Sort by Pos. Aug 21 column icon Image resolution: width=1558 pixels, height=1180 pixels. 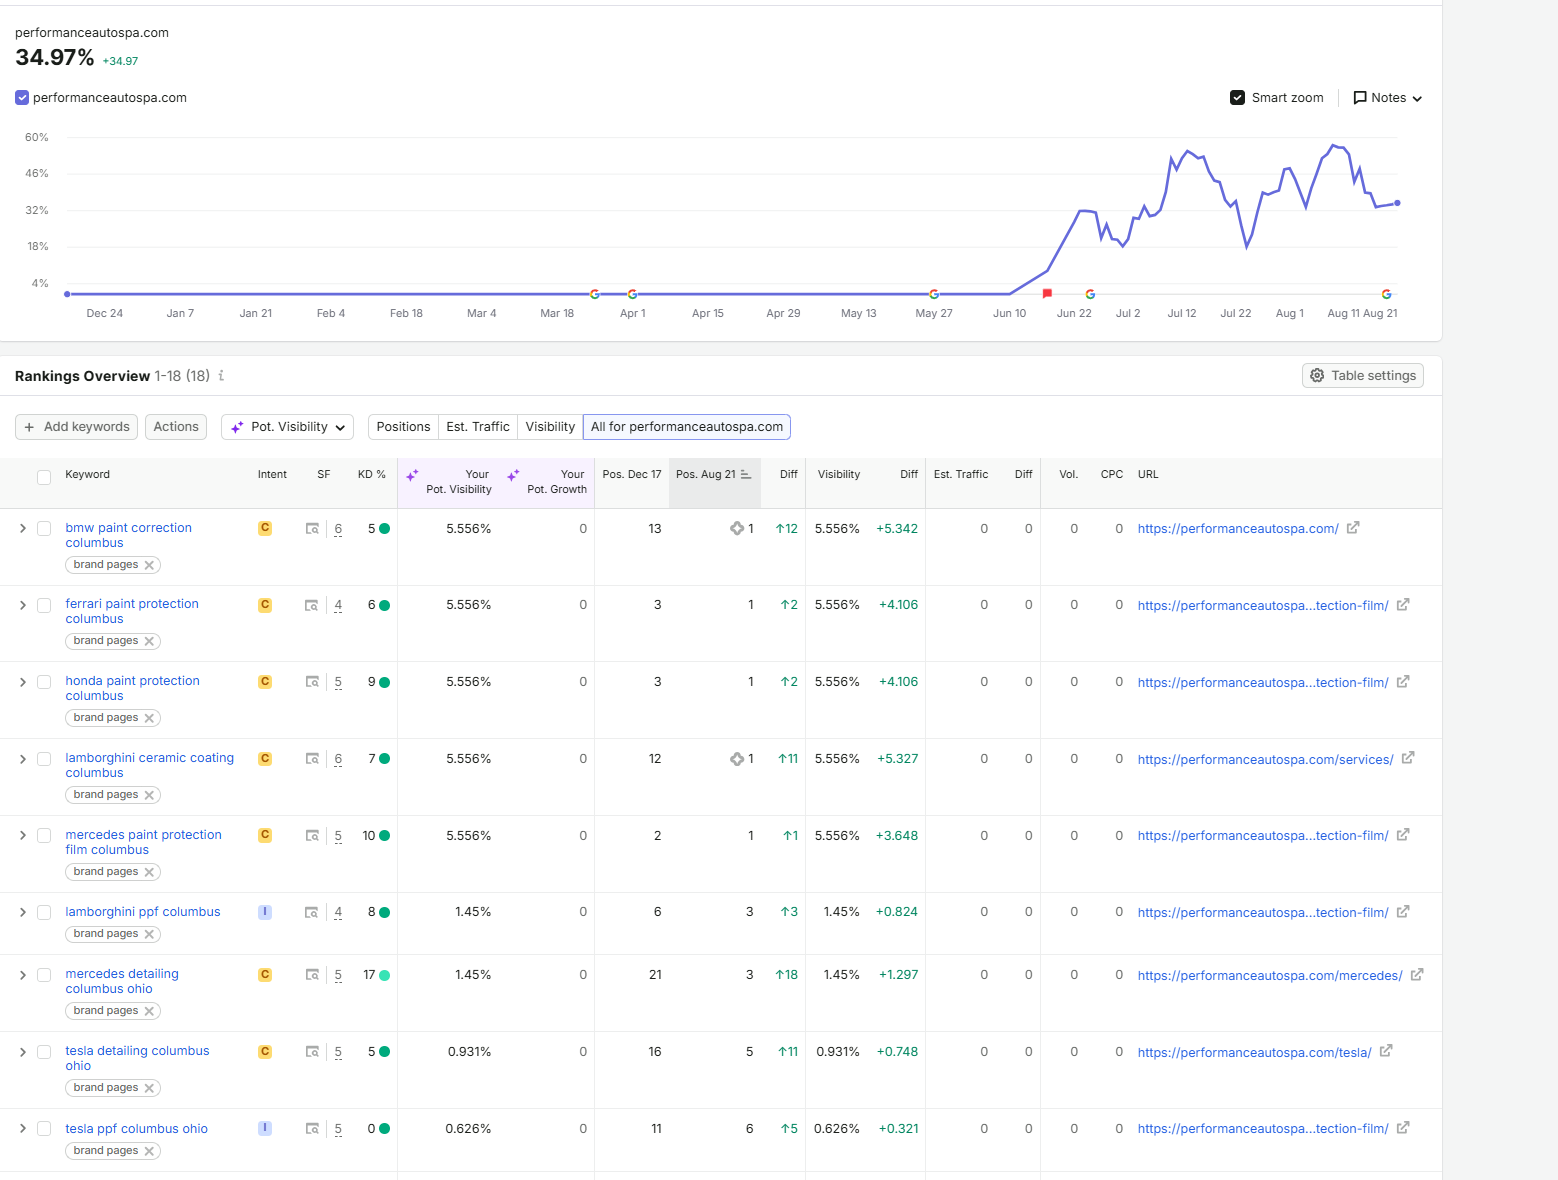click(746, 475)
